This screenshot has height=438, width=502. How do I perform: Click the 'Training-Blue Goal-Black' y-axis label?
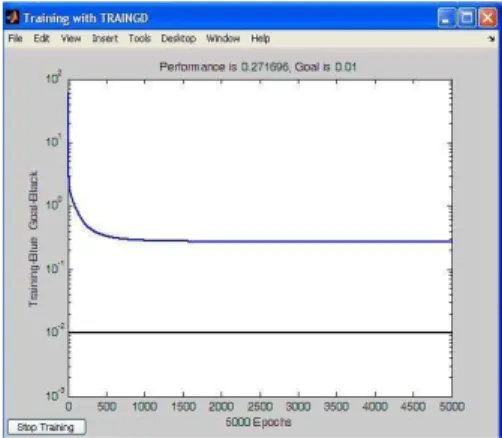point(33,239)
